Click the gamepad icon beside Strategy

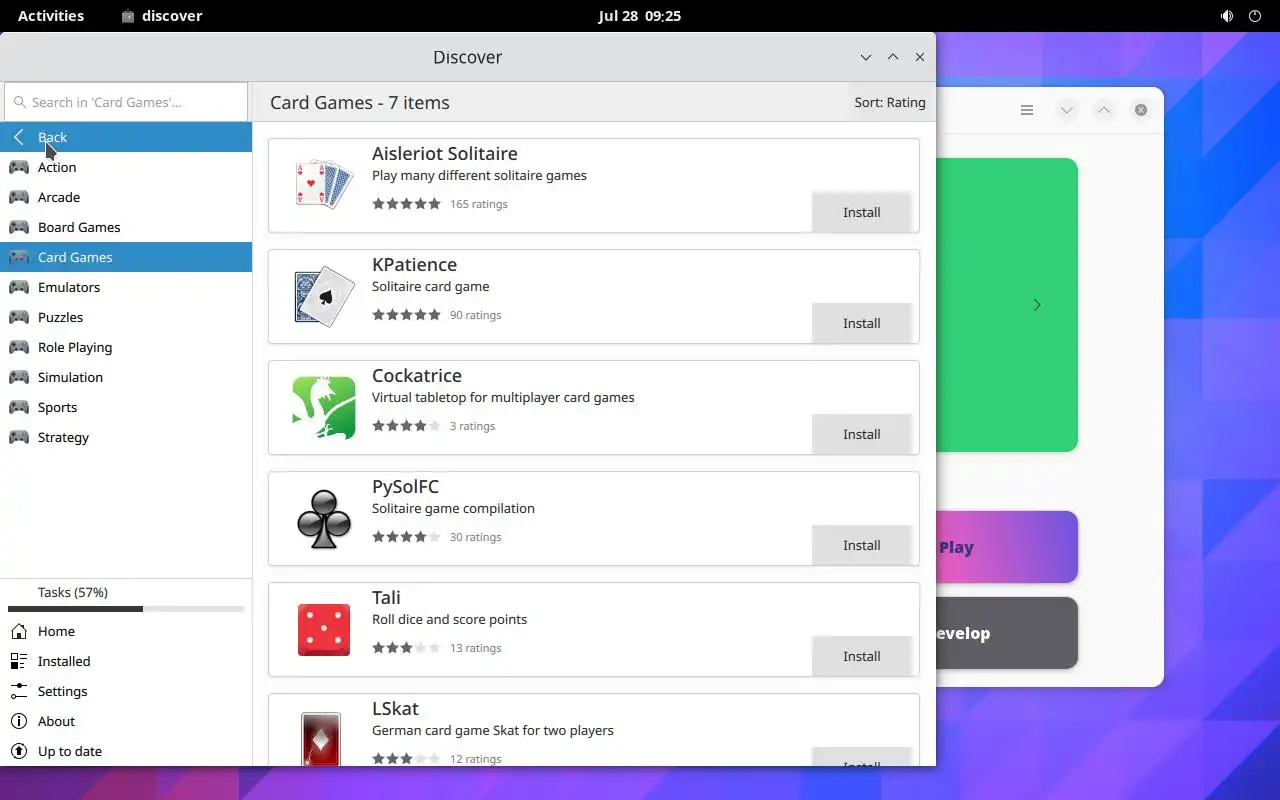19,437
